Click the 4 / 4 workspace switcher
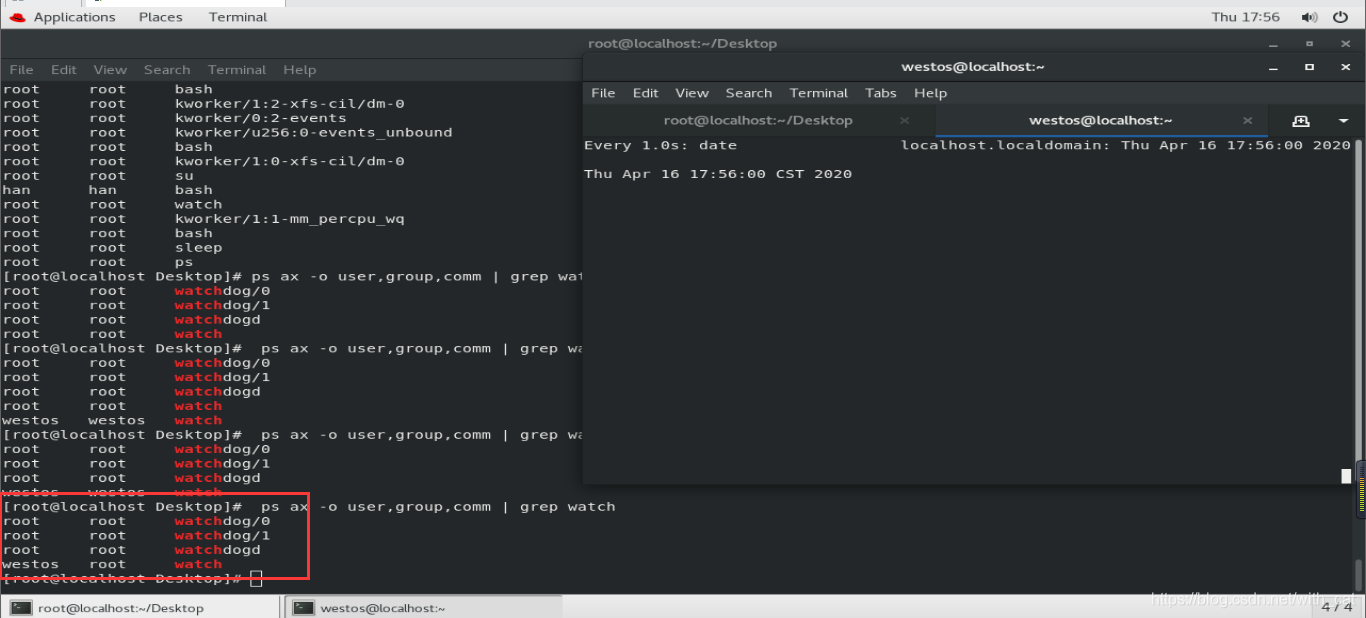The width and height of the screenshot is (1366, 618). click(x=1336, y=606)
